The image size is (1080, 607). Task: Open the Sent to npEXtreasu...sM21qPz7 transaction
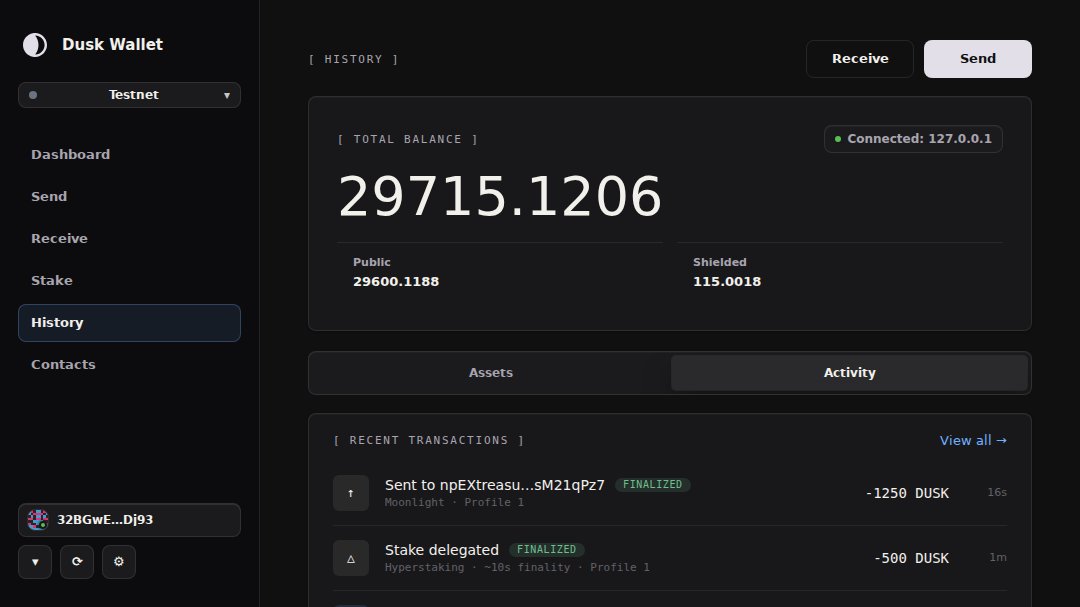(669, 493)
